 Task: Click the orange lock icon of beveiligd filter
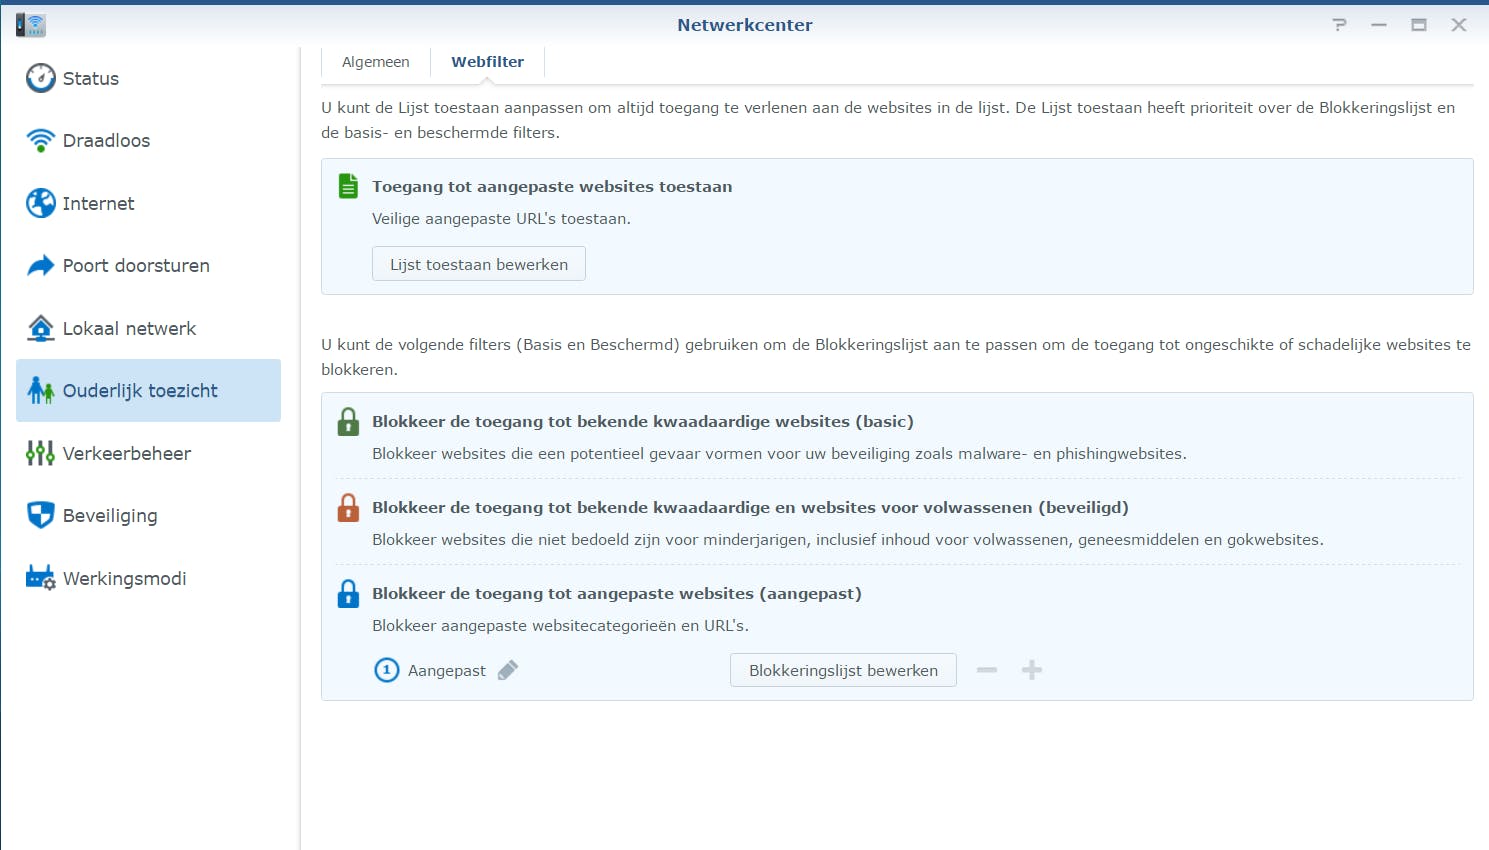click(348, 508)
